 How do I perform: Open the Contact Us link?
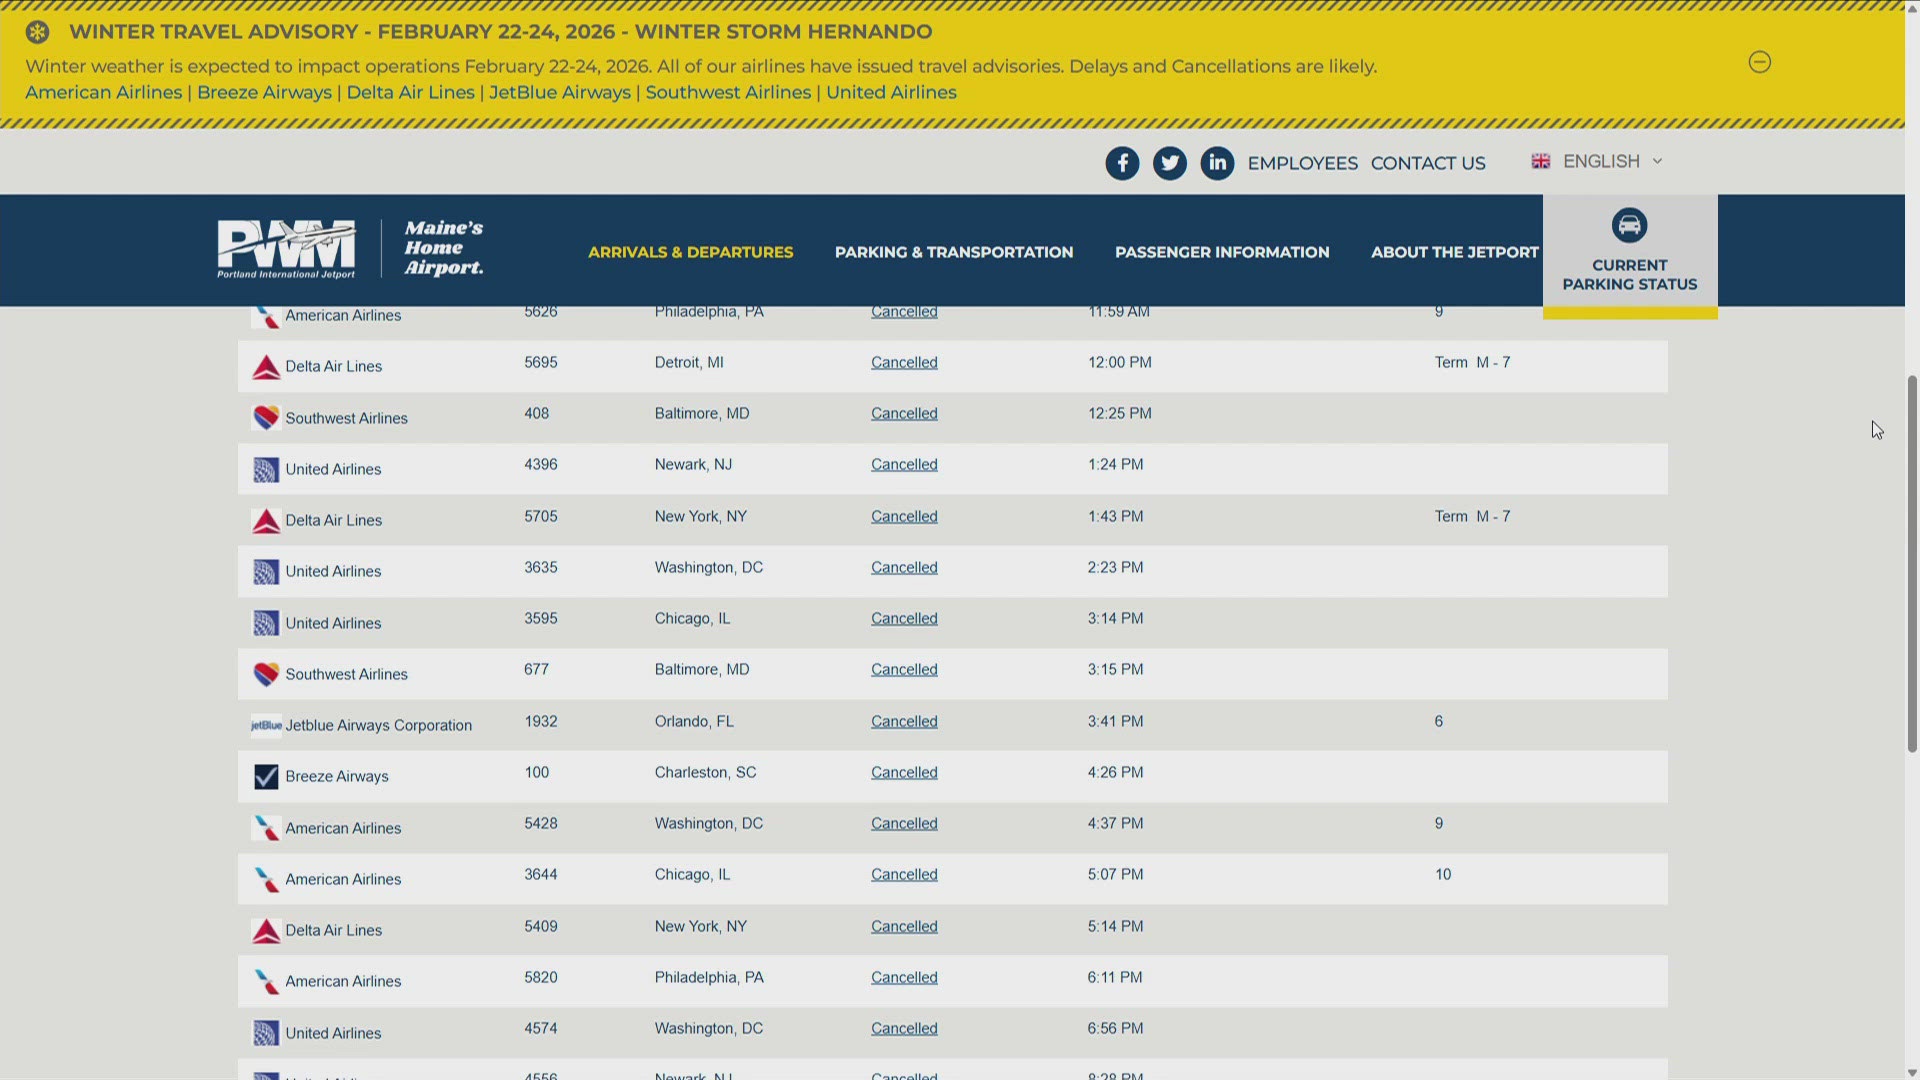coord(1427,163)
